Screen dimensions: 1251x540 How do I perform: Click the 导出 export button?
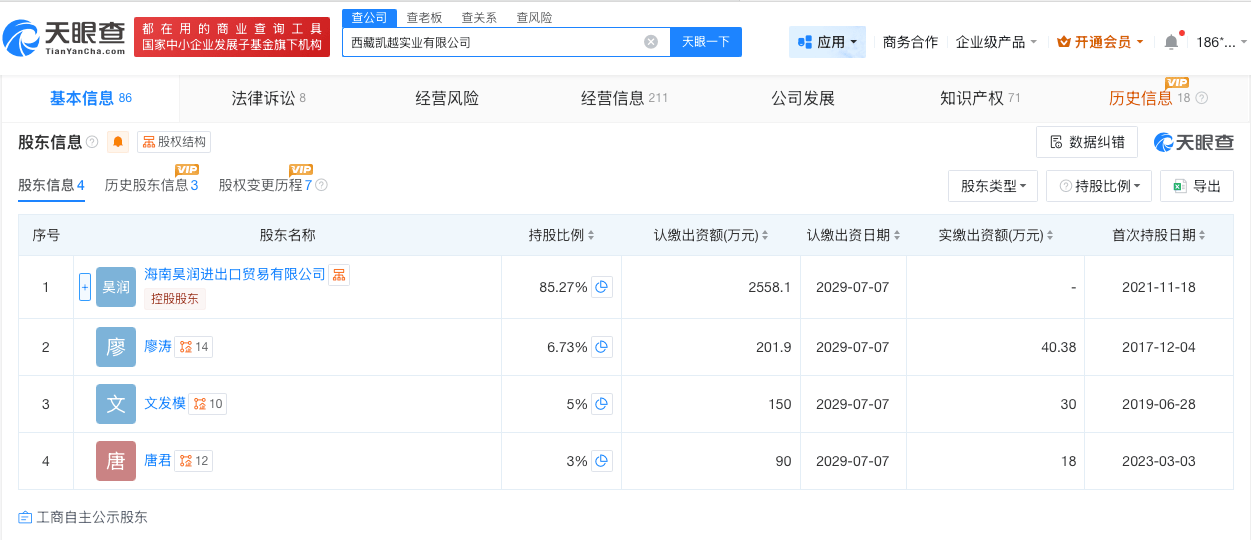[1196, 186]
